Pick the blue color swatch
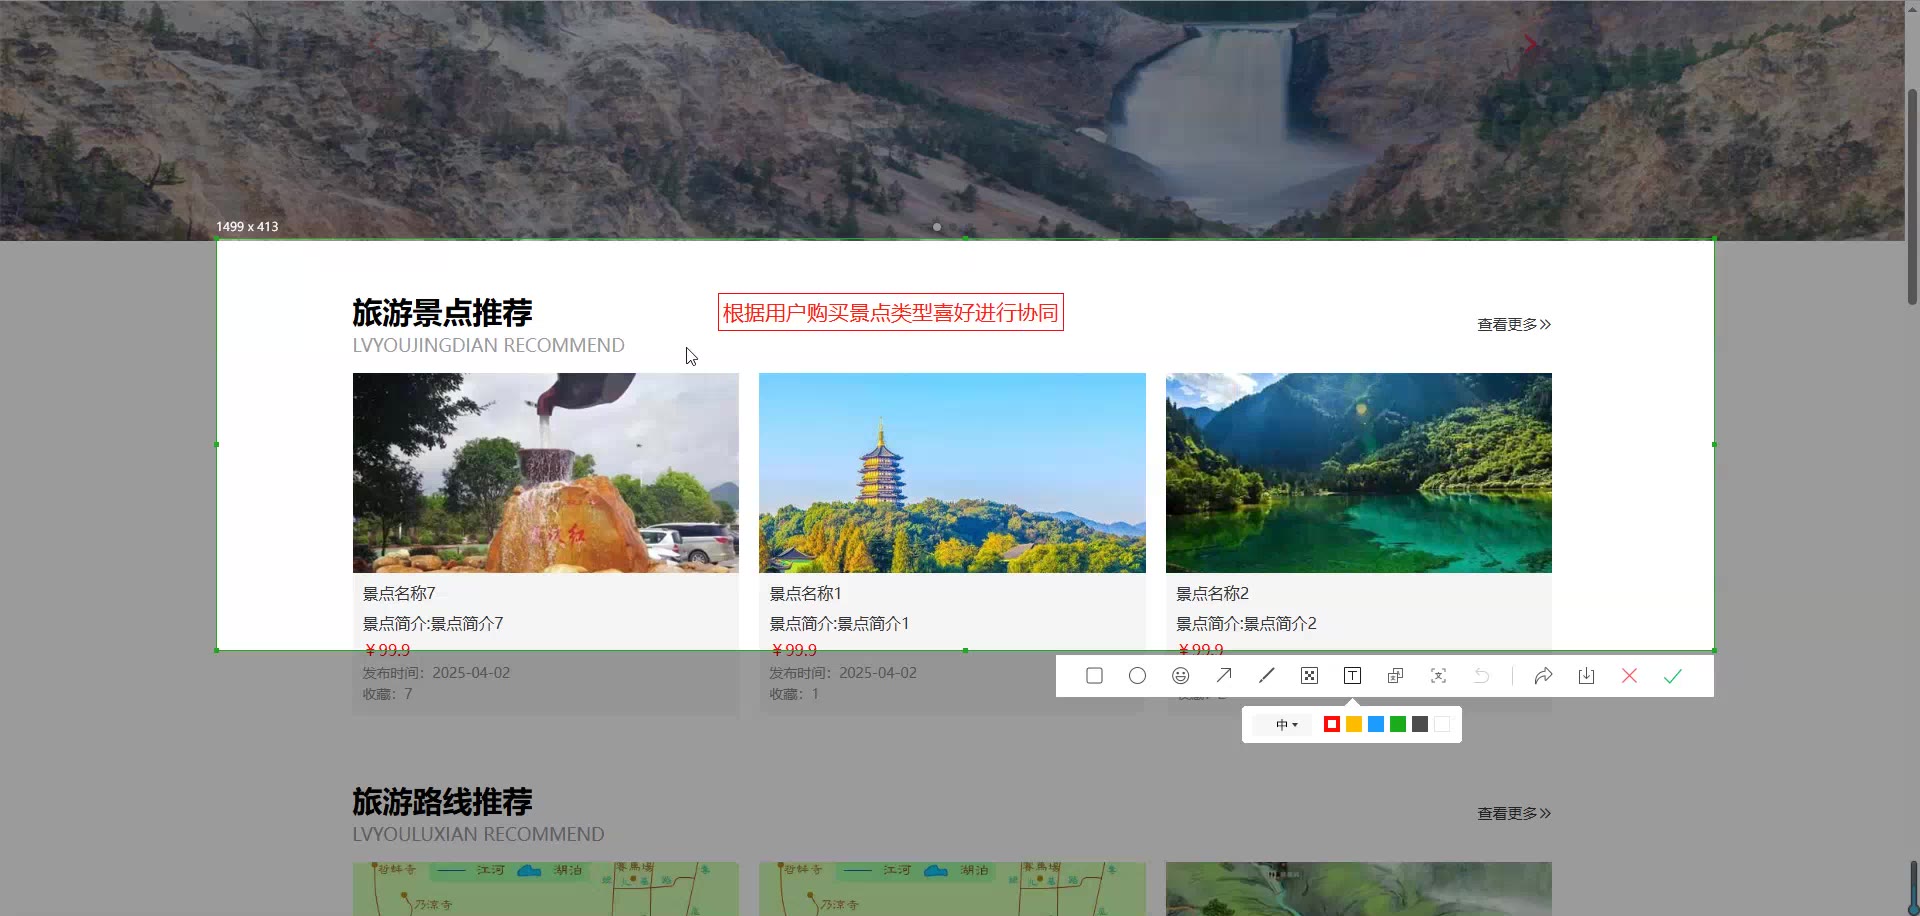Viewport: 1920px width, 916px height. point(1375,724)
